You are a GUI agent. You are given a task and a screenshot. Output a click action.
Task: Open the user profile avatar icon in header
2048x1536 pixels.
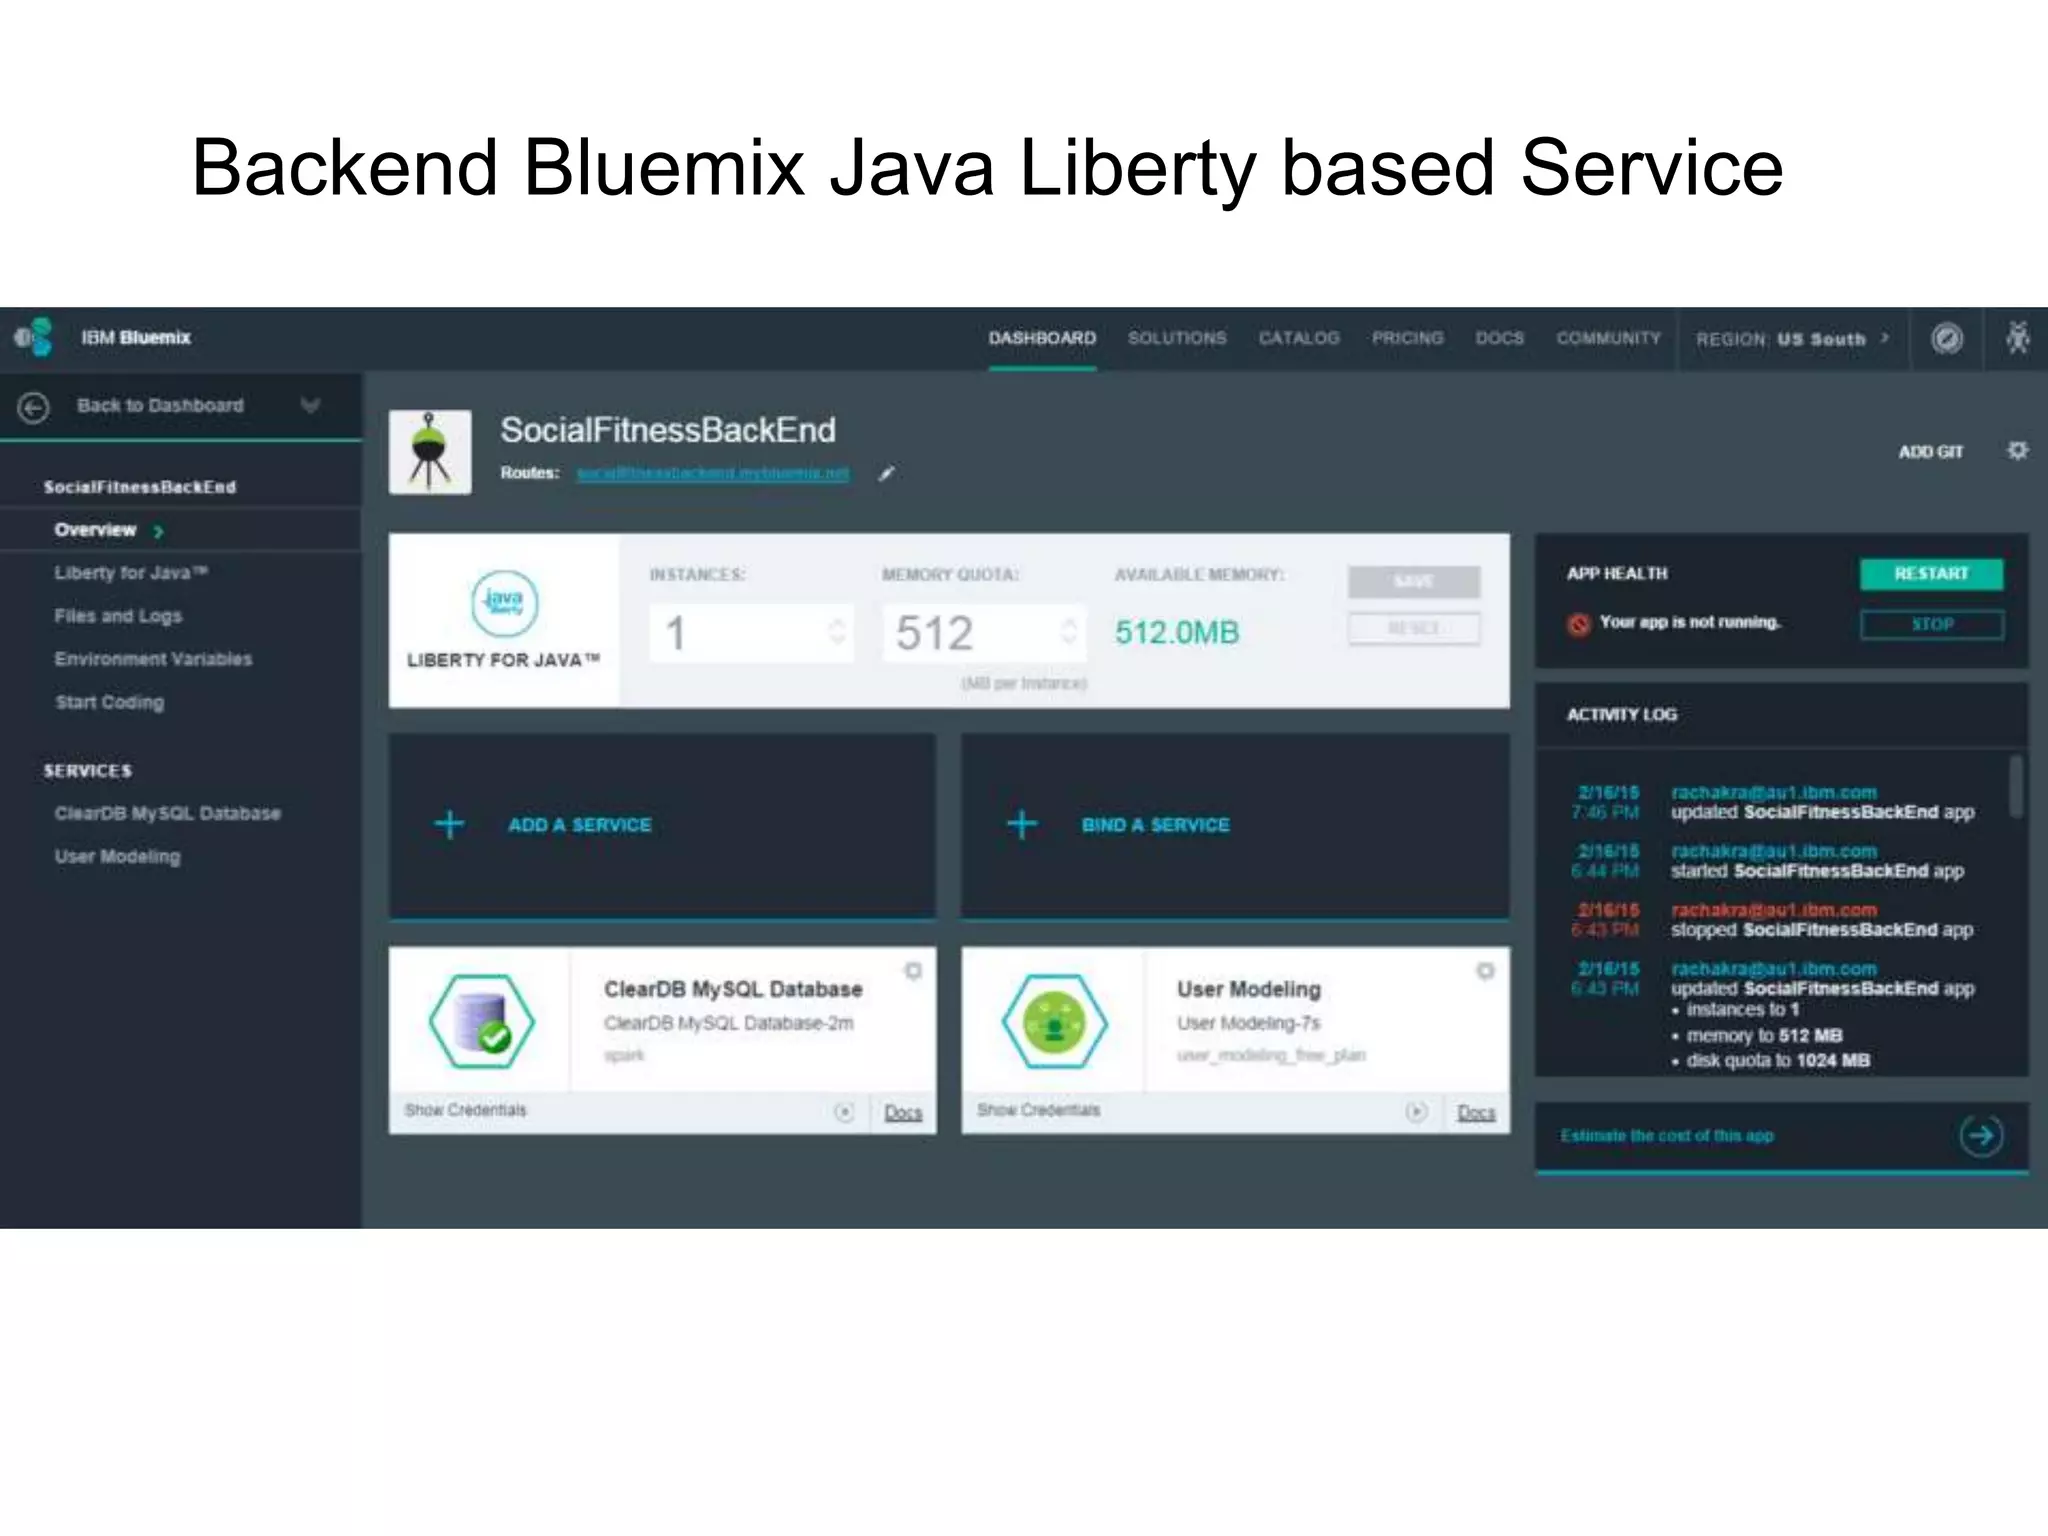click(x=1946, y=338)
